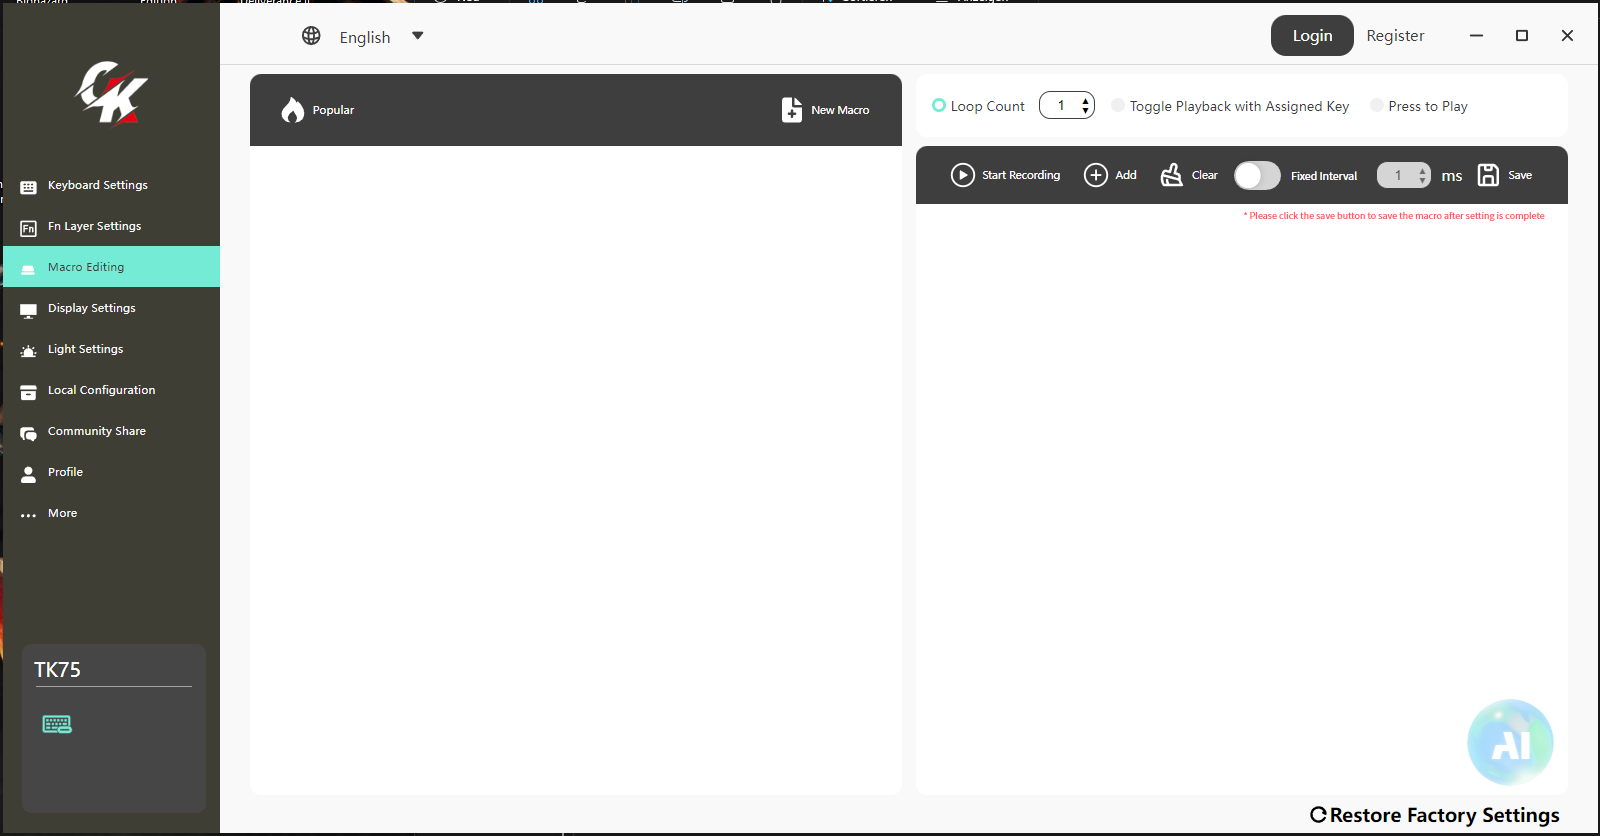This screenshot has height=836, width=1600.
Task: Select Toggle Playback with Assigned Key option
Action: pos(1118,106)
